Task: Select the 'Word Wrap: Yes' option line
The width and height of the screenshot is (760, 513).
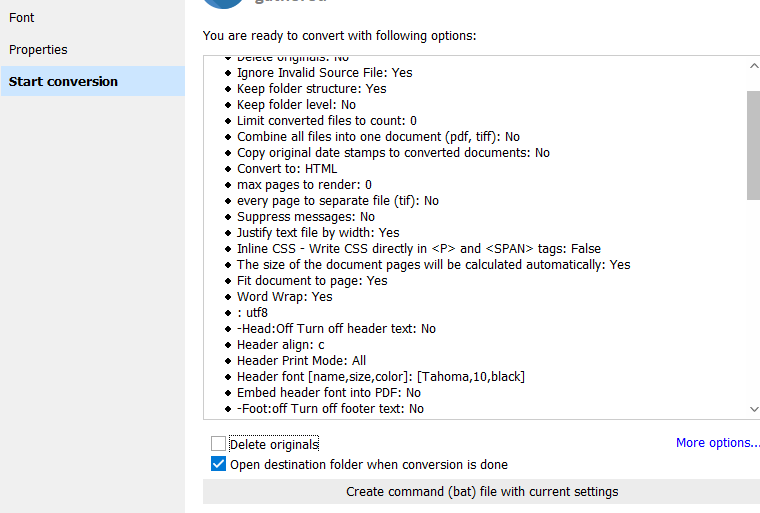Action: pyautogui.click(x=284, y=296)
